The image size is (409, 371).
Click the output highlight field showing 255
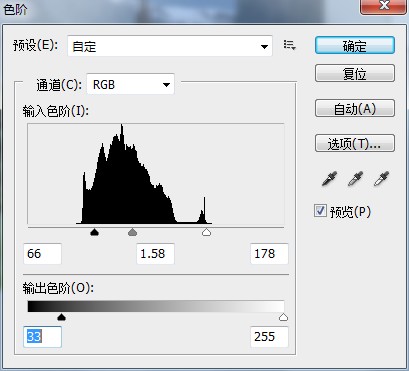269,337
